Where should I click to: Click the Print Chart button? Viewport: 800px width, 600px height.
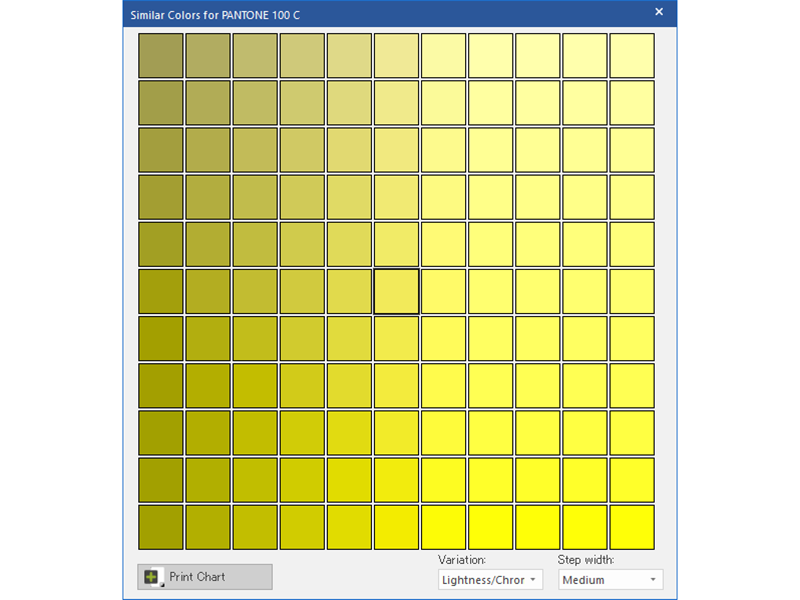pos(205,577)
